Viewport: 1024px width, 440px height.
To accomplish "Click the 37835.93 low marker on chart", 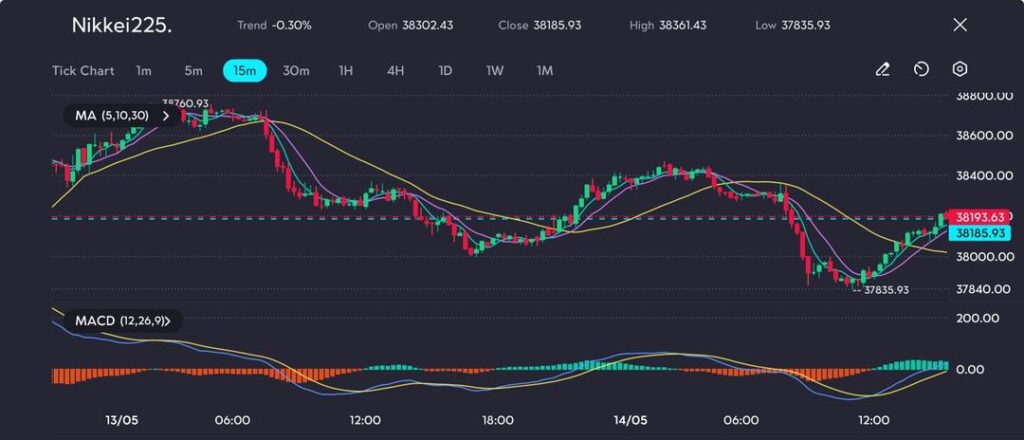I will click(x=885, y=290).
